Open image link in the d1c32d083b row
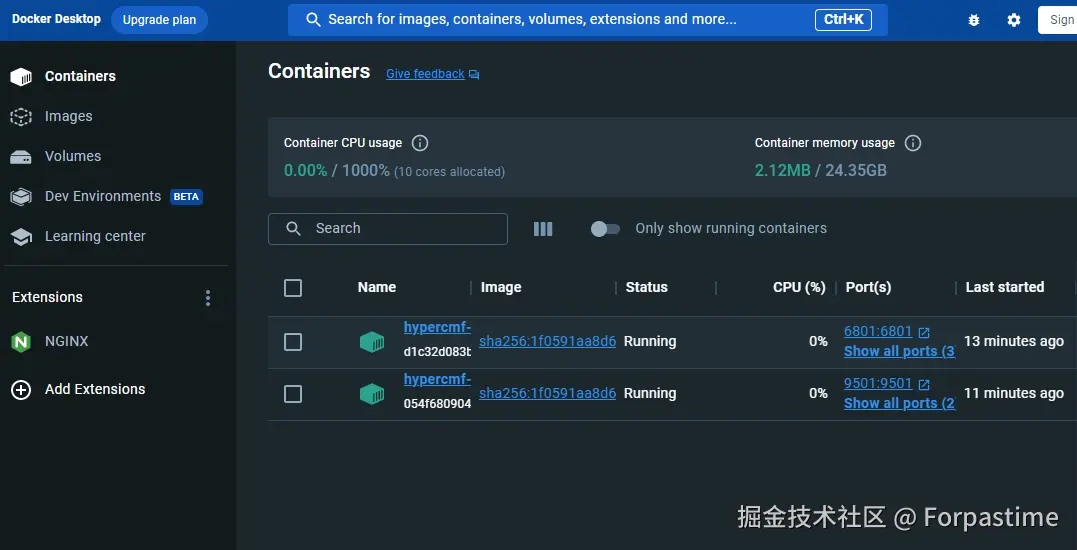The width and height of the screenshot is (1077, 550). pos(547,341)
